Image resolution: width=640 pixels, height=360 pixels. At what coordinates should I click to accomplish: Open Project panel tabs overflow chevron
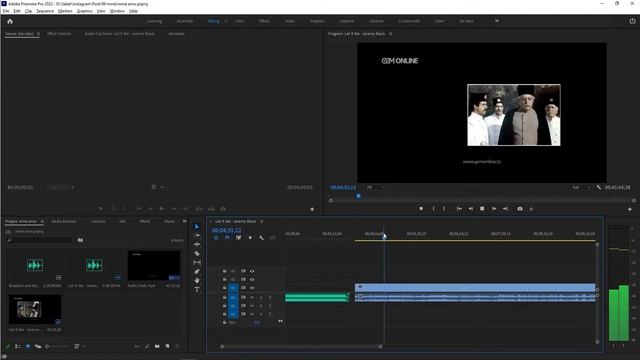(184, 221)
